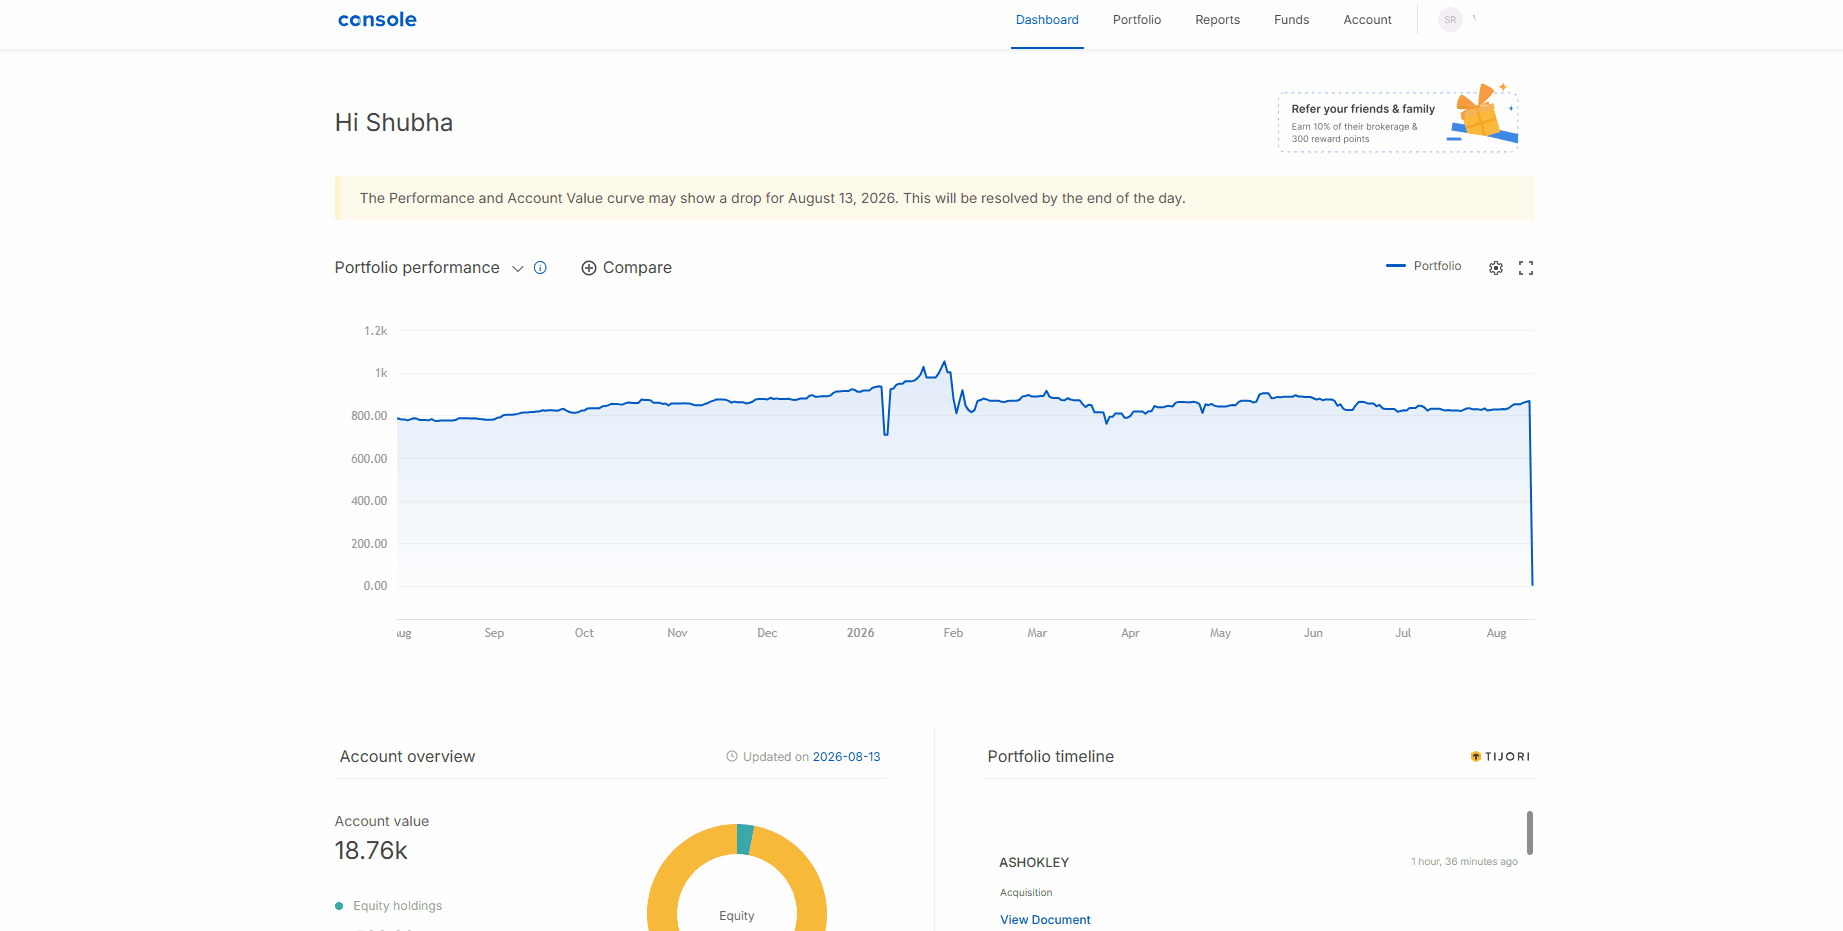Open the Portfolio tab

pyautogui.click(x=1137, y=20)
